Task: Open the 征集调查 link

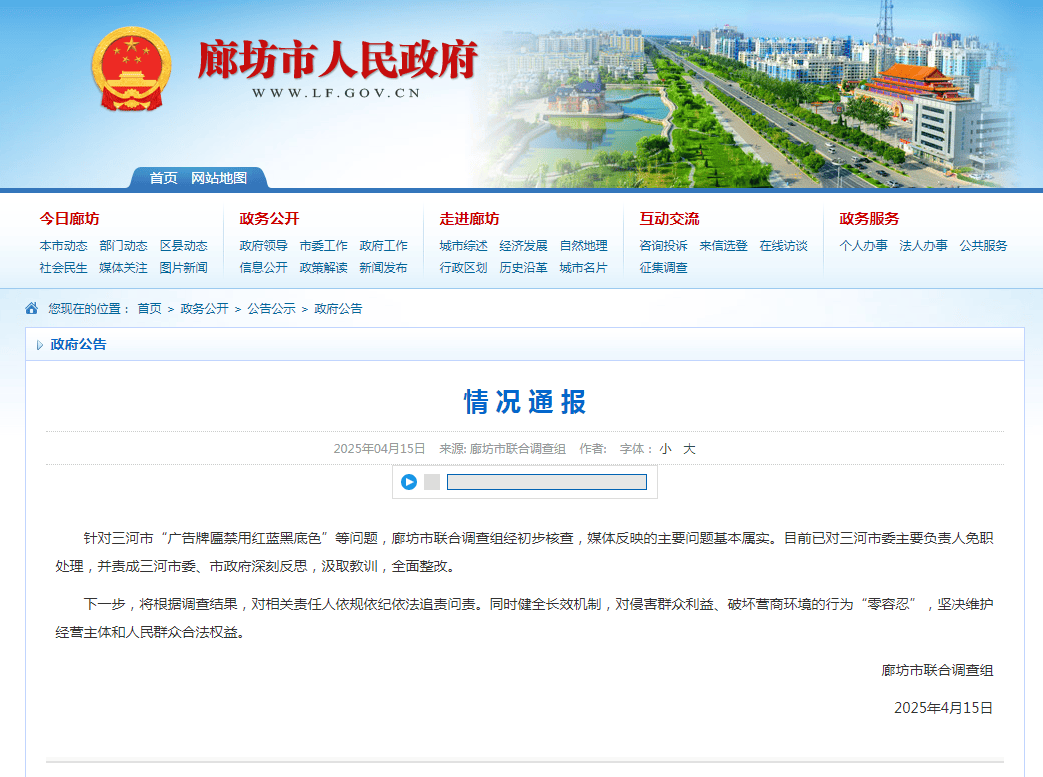Action: coord(662,268)
